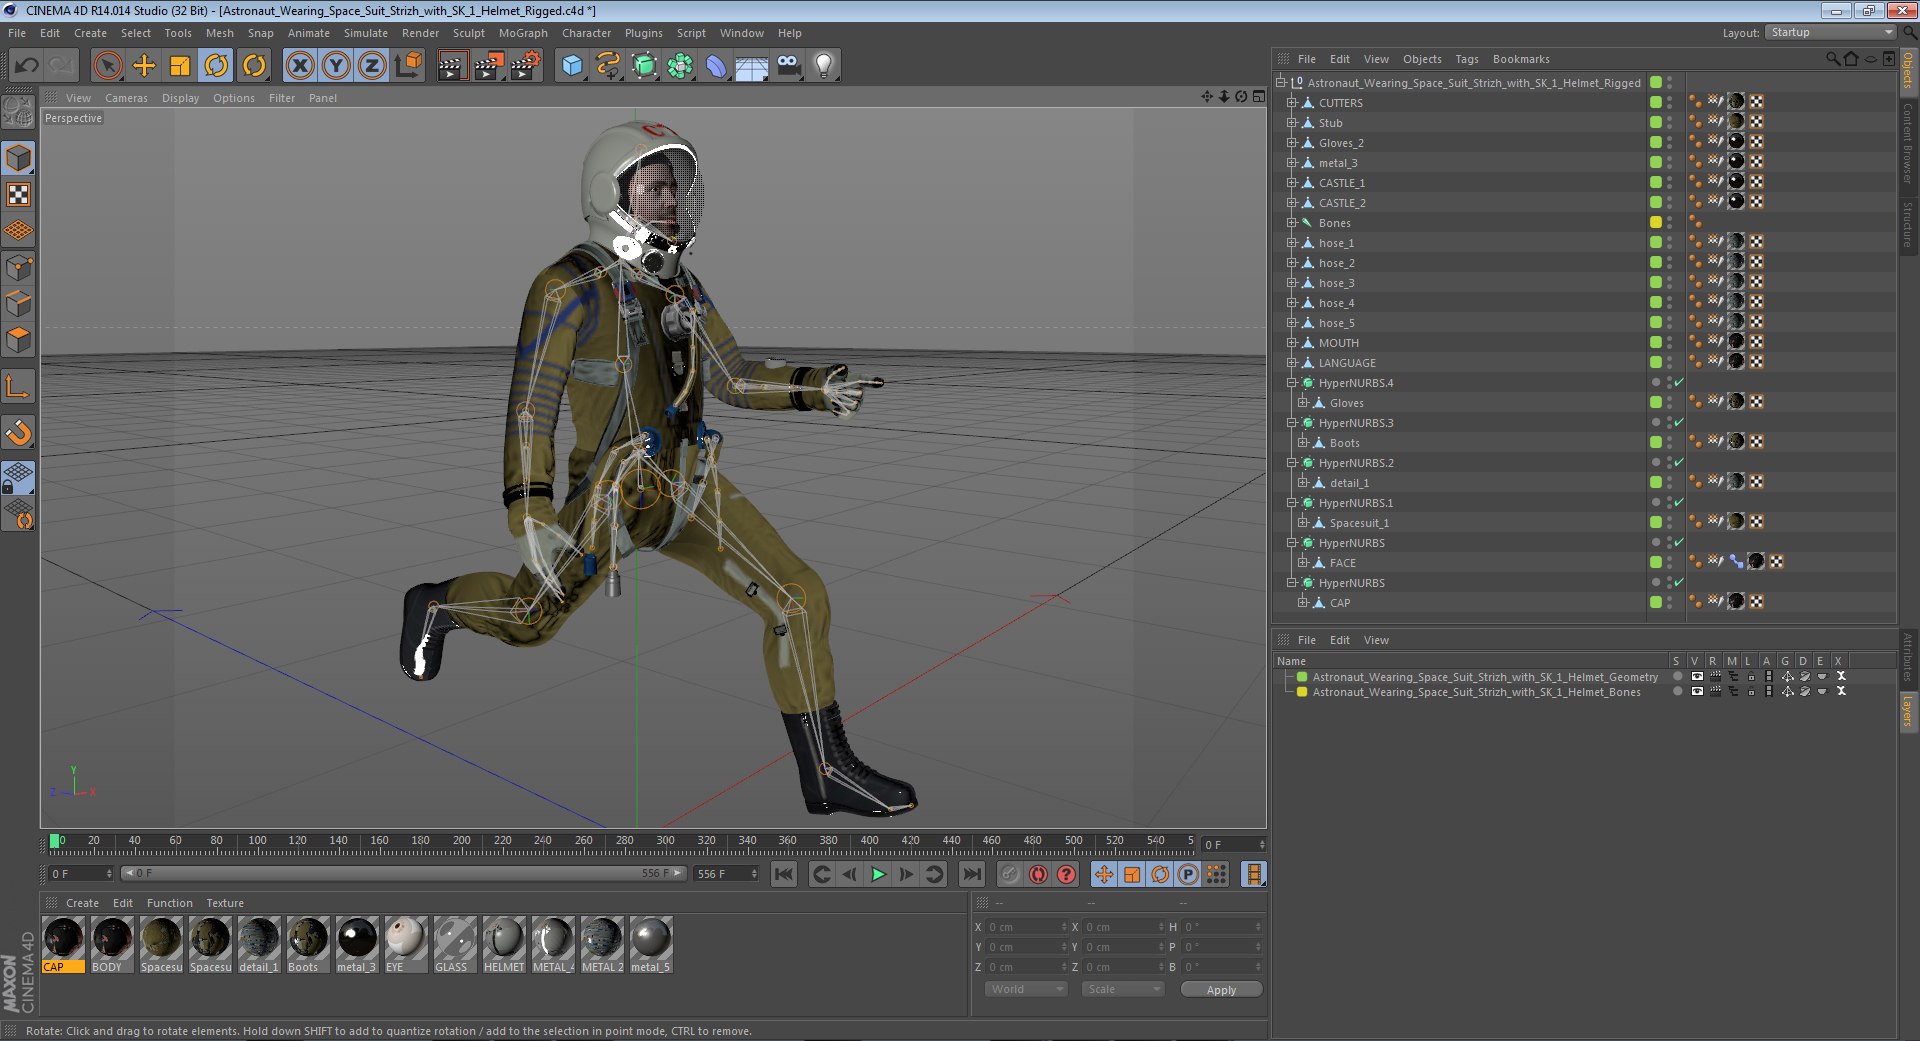The height and width of the screenshot is (1041, 1920).
Task: Open the Layout Startup dropdown
Action: pos(1831,33)
